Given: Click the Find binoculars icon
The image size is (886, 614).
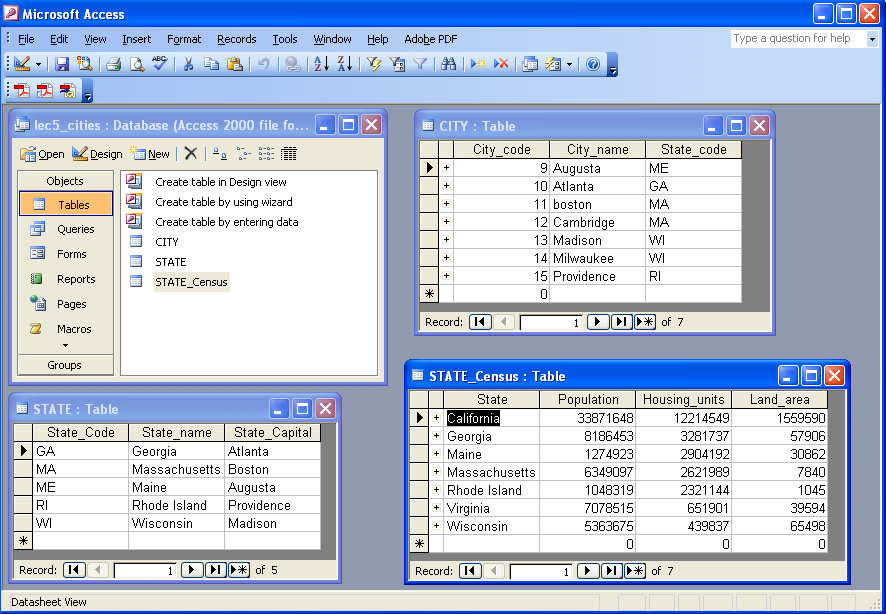Looking at the screenshot, I should coord(448,64).
